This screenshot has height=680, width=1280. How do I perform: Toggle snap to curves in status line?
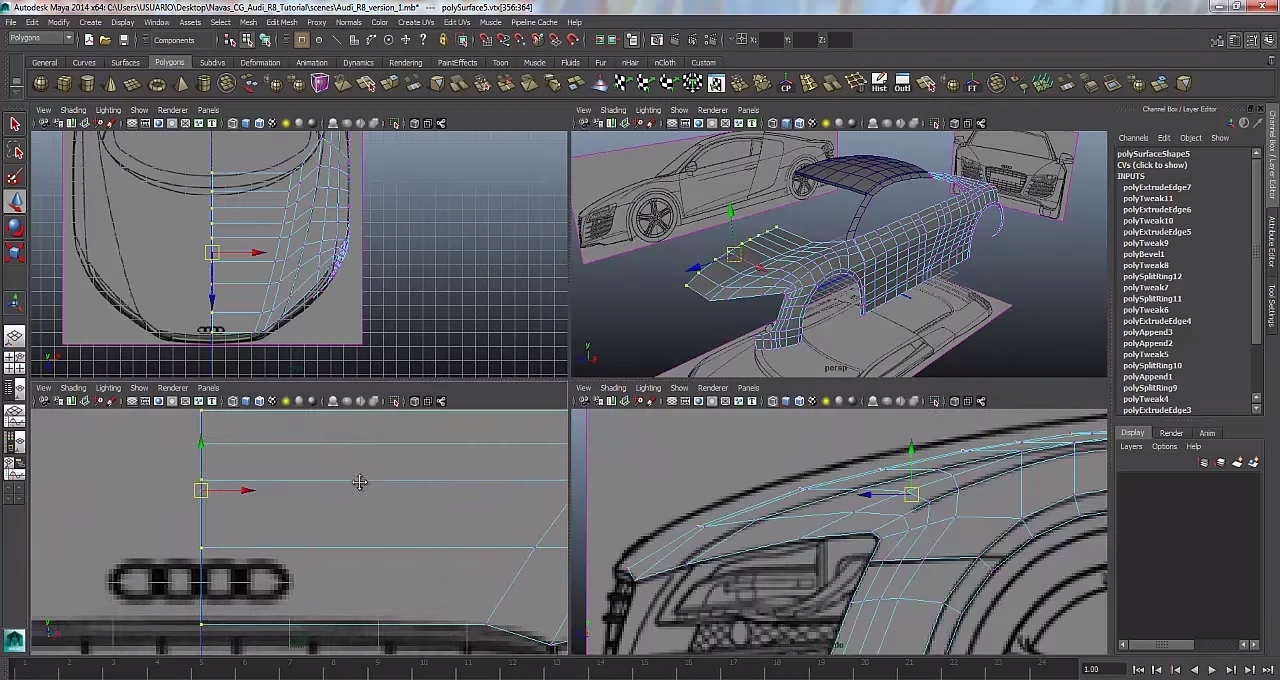(503, 40)
